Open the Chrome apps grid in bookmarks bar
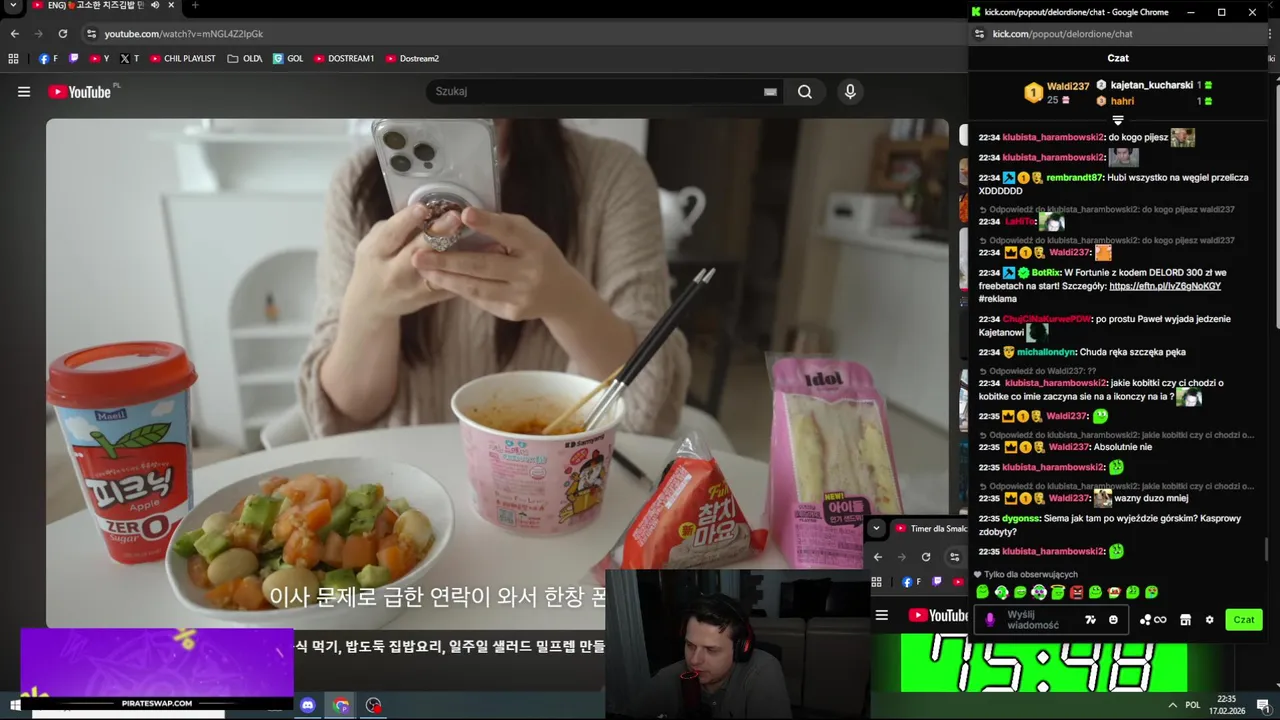The width and height of the screenshot is (1280, 720). [x=14, y=59]
